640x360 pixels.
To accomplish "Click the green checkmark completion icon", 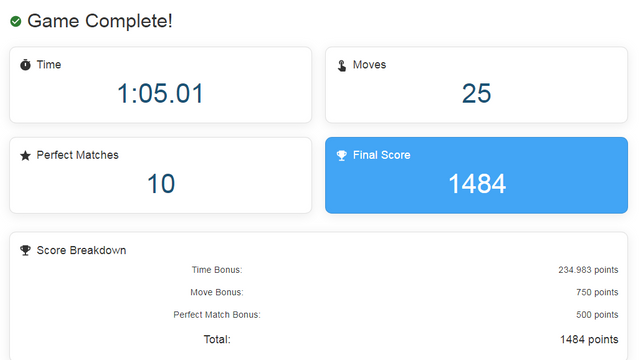I will (x=16, y=21).
